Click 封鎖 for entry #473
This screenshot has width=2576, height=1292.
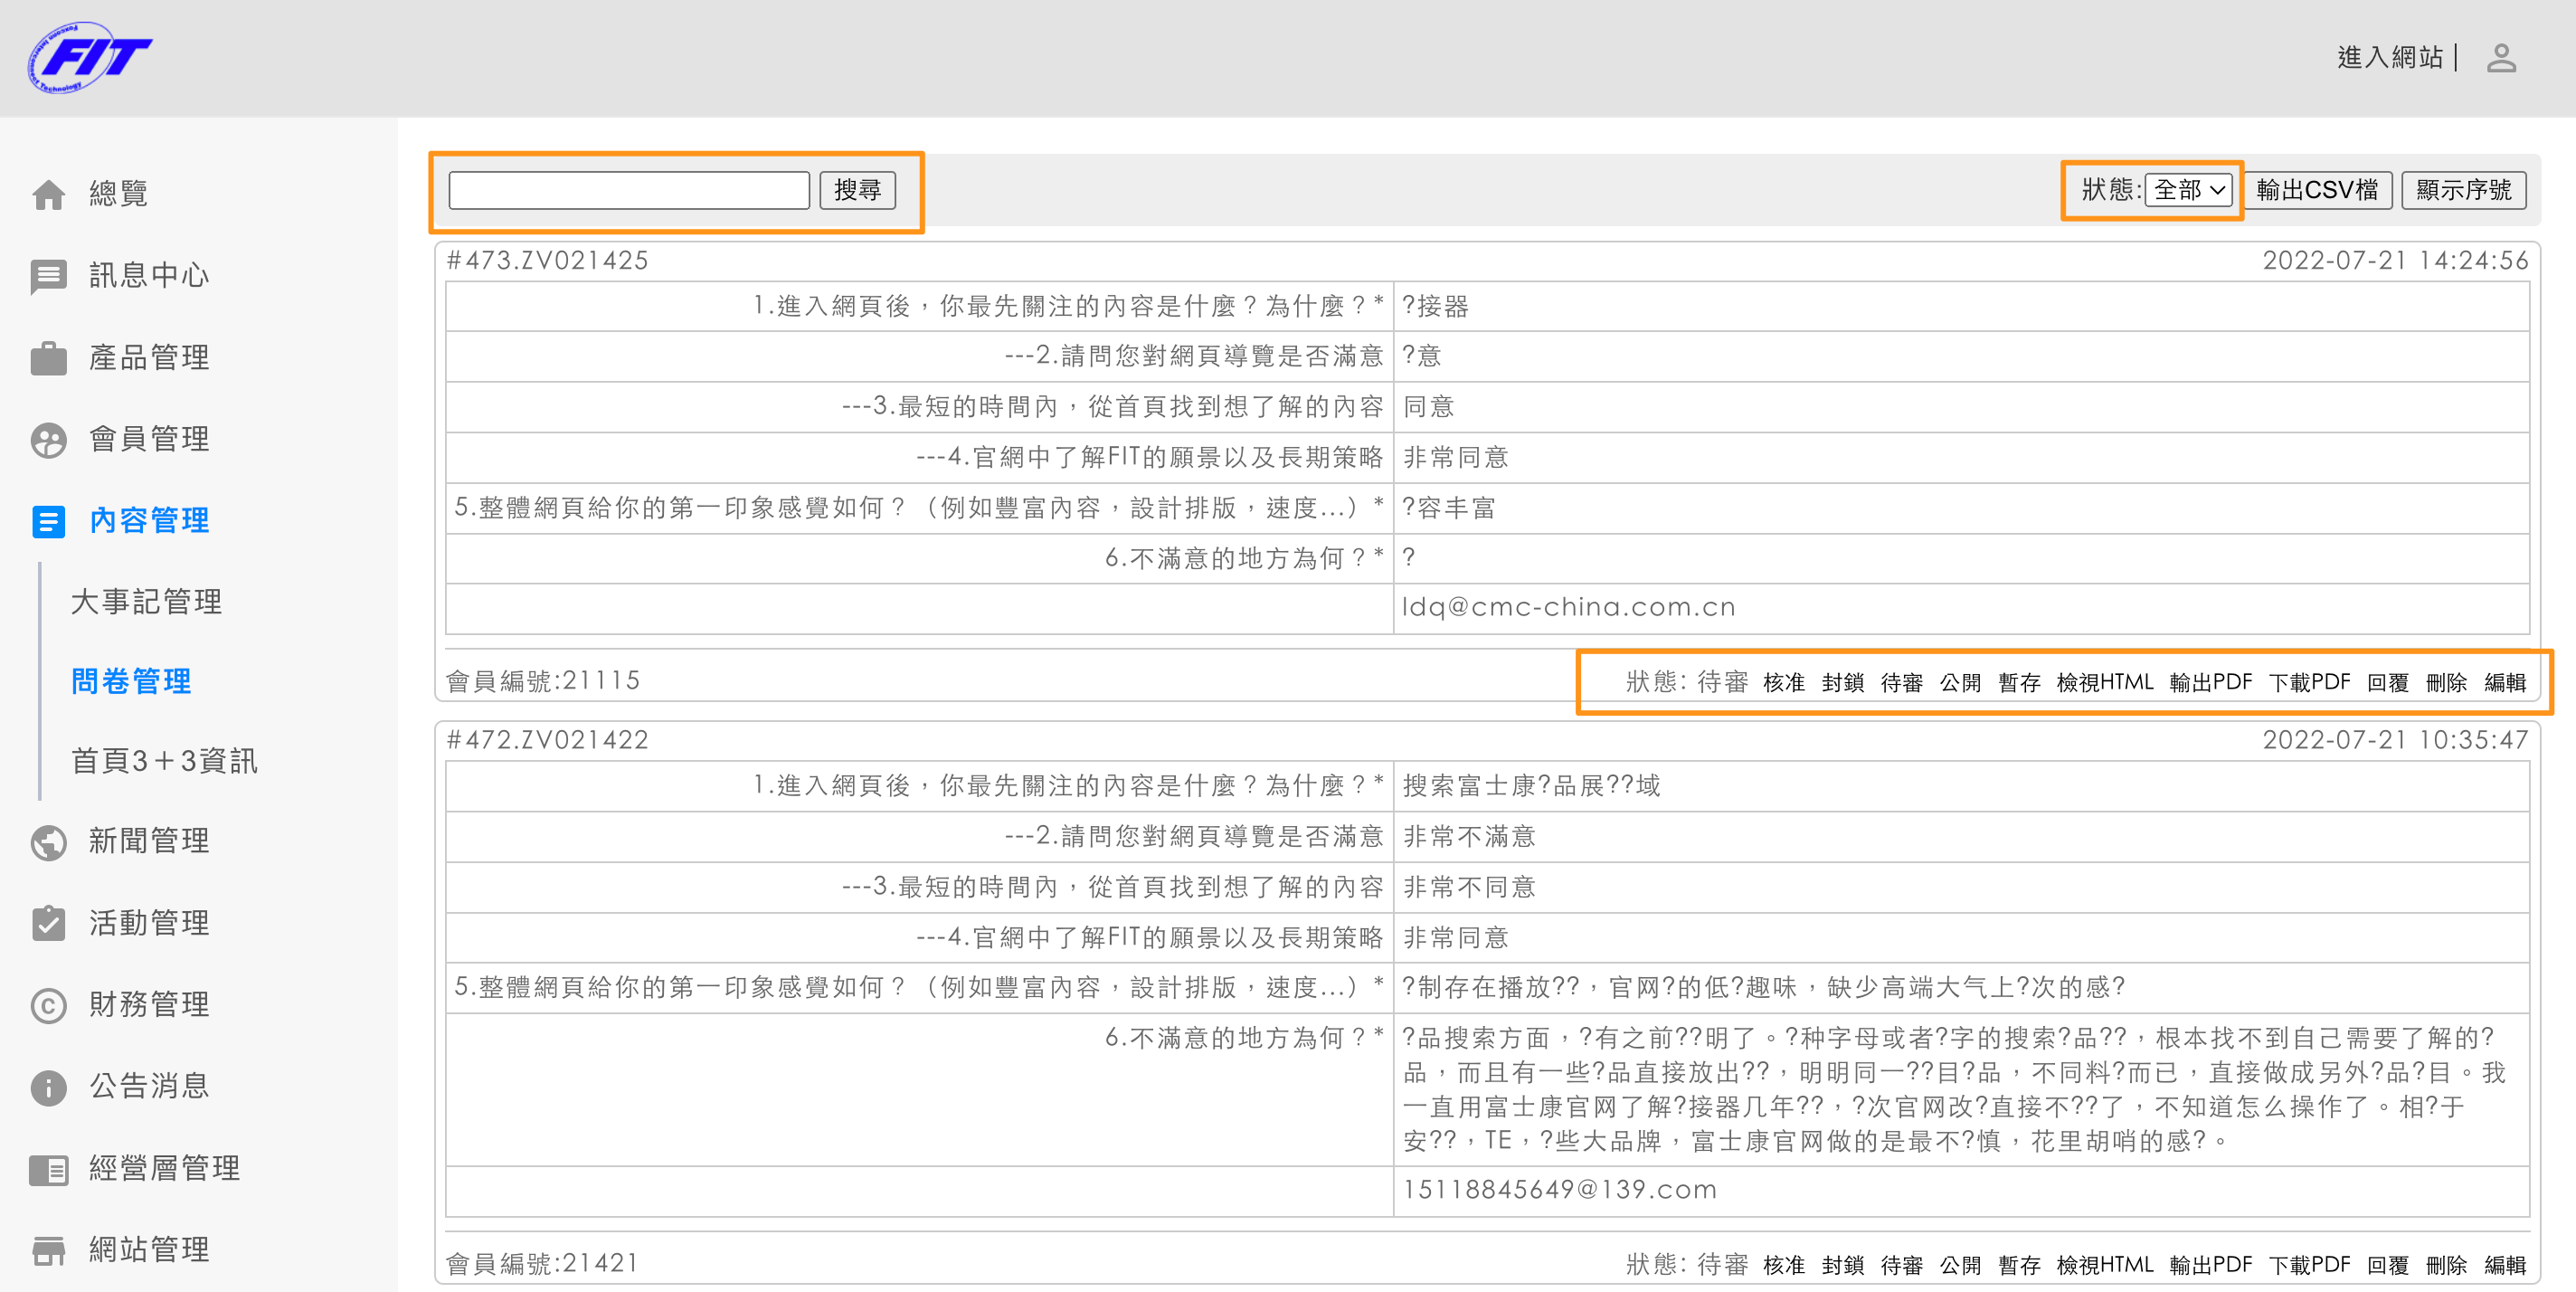click(x=1842, y=683)
